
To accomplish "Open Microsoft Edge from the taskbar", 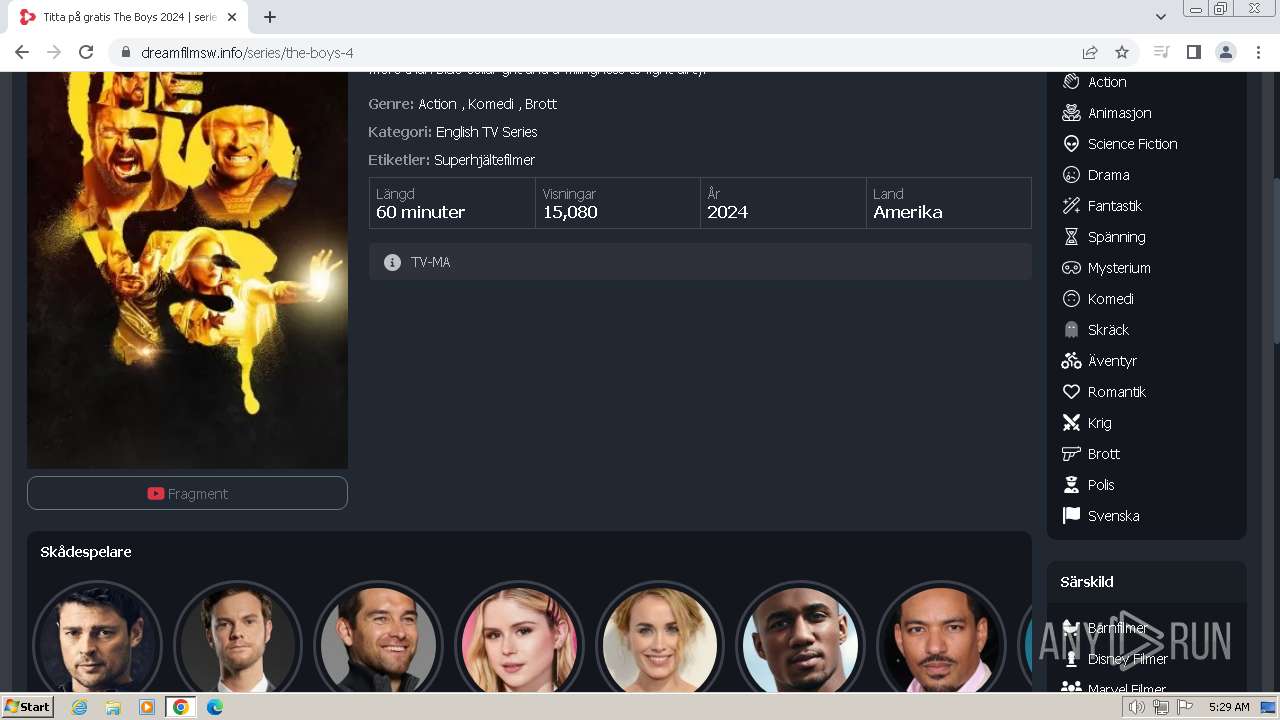I will click(x=214, y=707).
